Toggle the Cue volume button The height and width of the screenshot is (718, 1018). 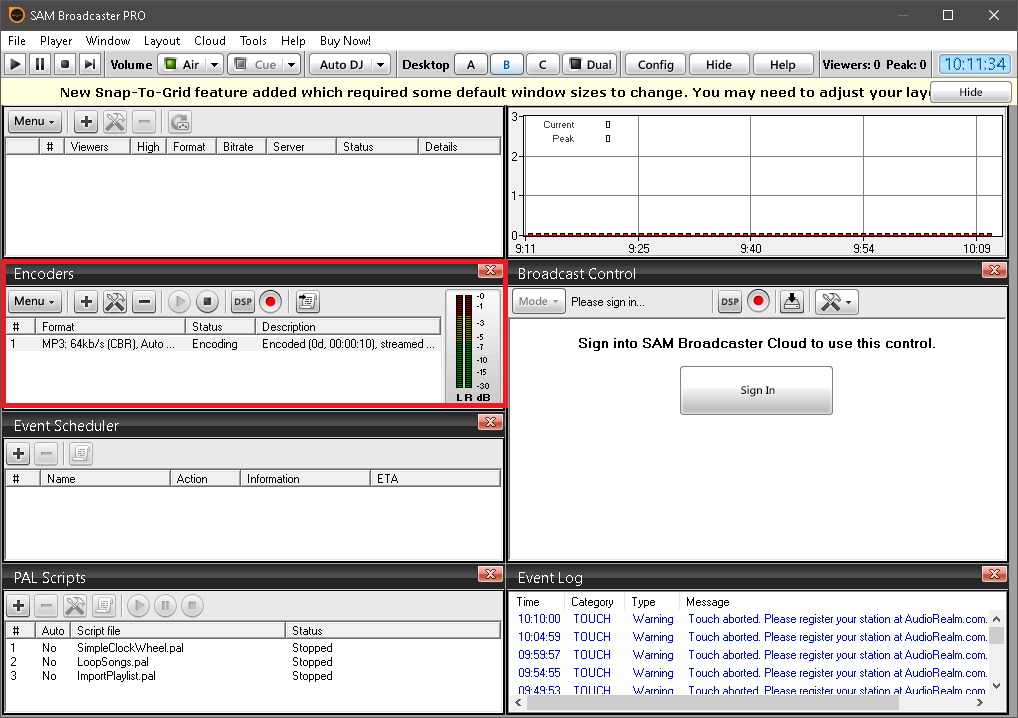click(255, 64)
